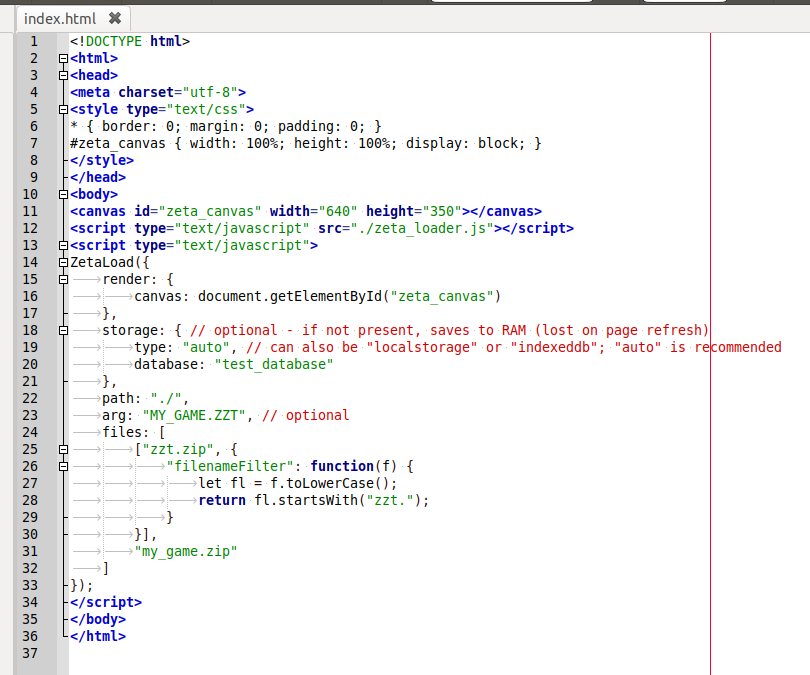Click the getElementById call on line 16
This screenshot has height=675, width=810.
pyautogui.click(x=326, y=296)
